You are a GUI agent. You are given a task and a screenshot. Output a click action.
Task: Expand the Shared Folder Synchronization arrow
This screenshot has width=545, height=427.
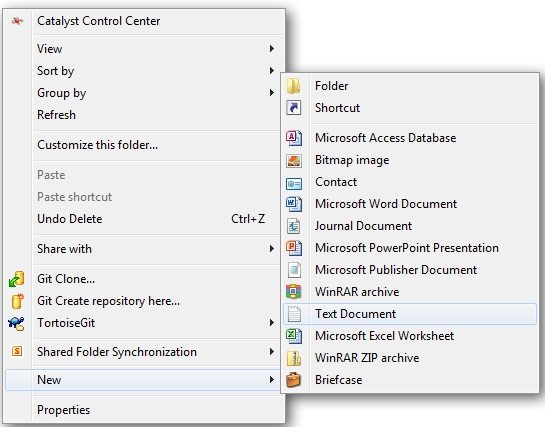[x=271, y=352]
